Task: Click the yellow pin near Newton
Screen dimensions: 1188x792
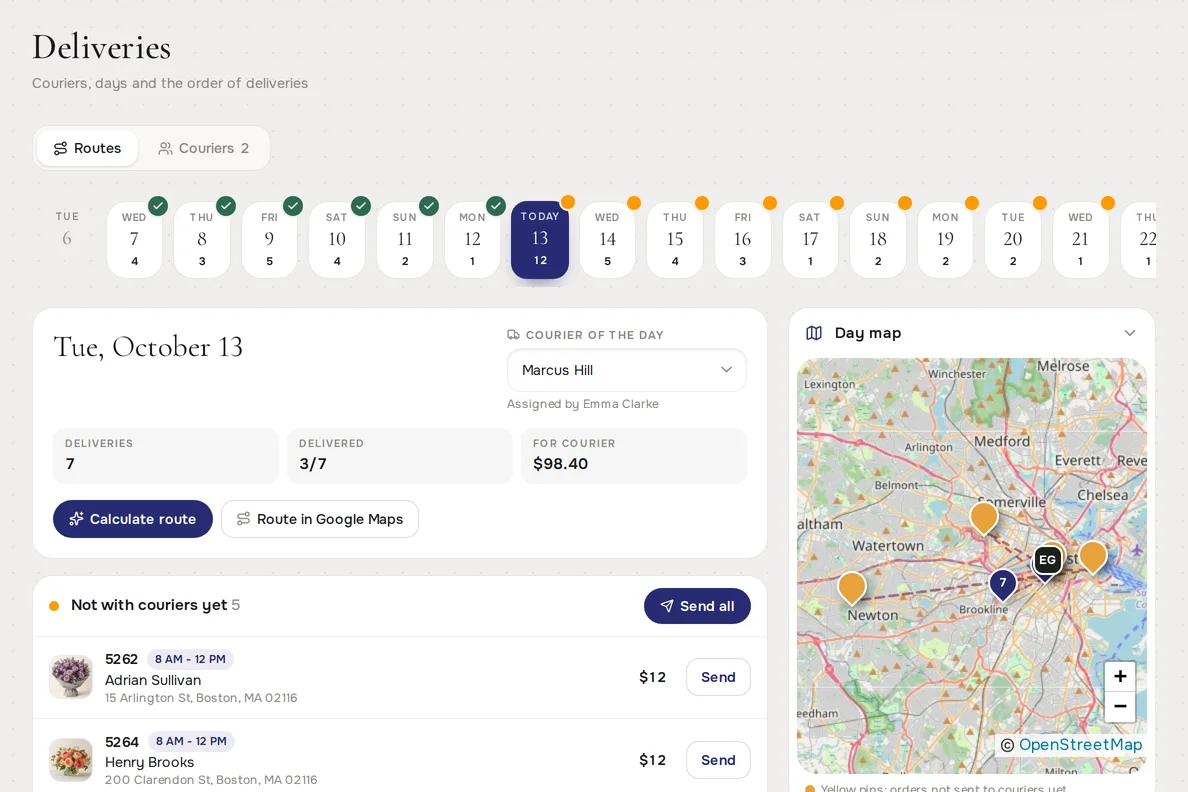Action: pyautogui.click(x=852, y=587)
